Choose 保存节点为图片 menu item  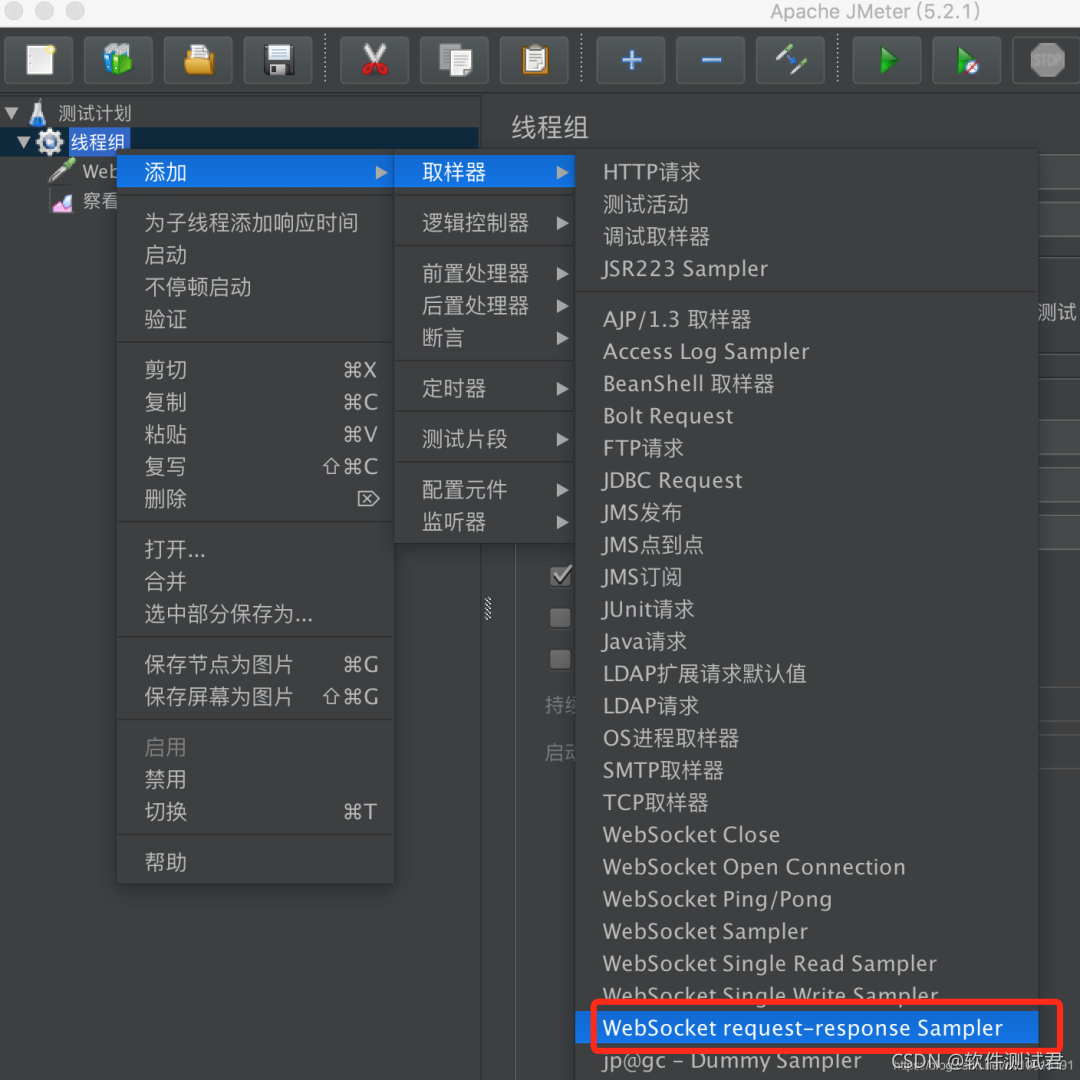(255, 664)
